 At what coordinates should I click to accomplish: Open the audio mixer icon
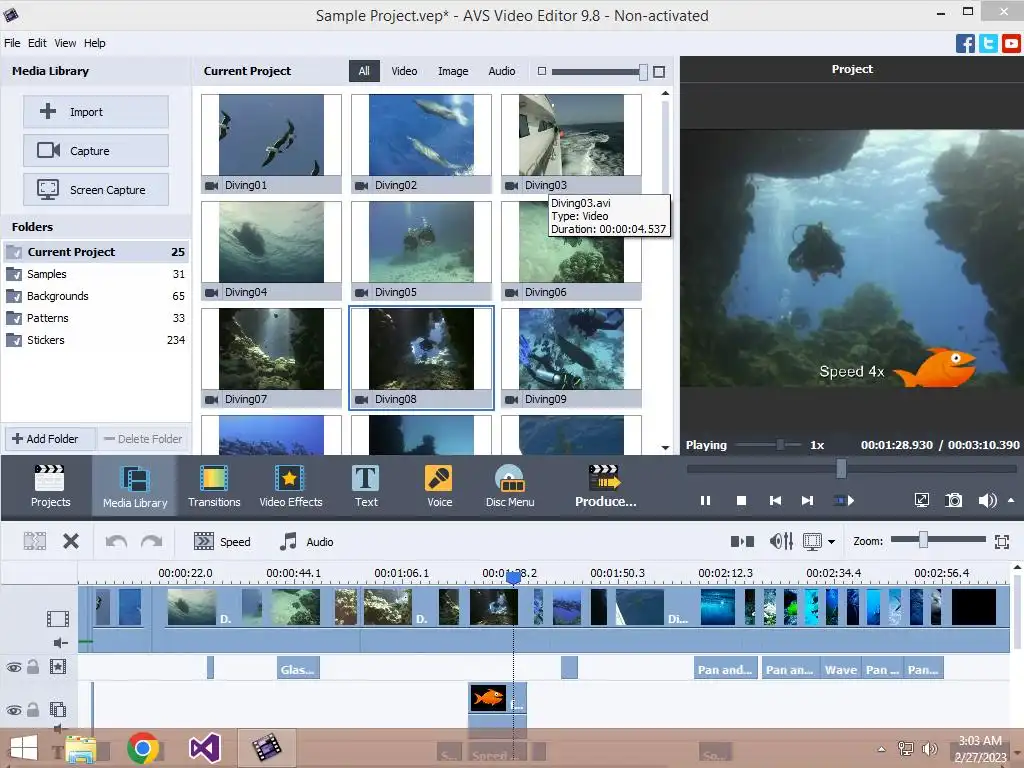(x=781, y=541)
